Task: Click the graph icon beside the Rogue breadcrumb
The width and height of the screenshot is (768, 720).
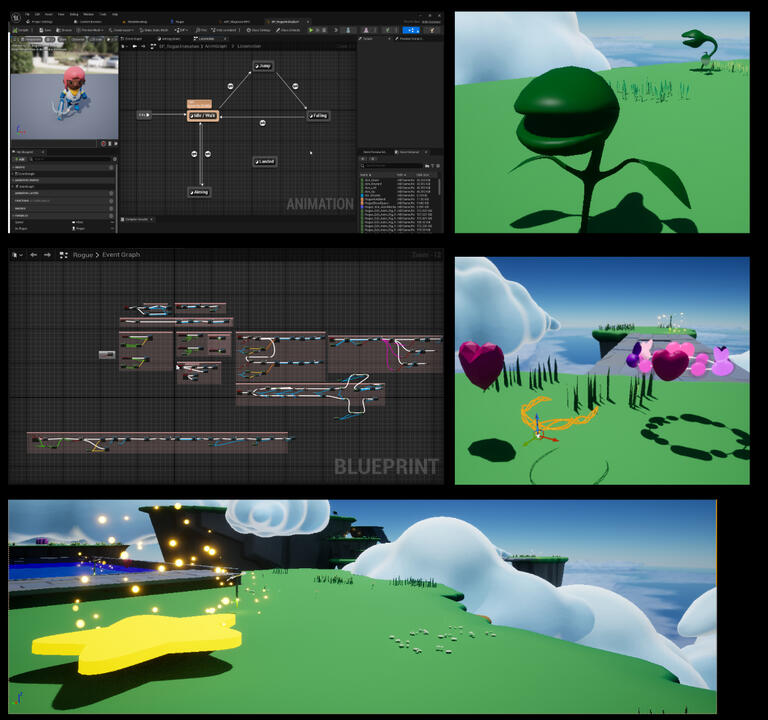Action: tap(64, 255)
